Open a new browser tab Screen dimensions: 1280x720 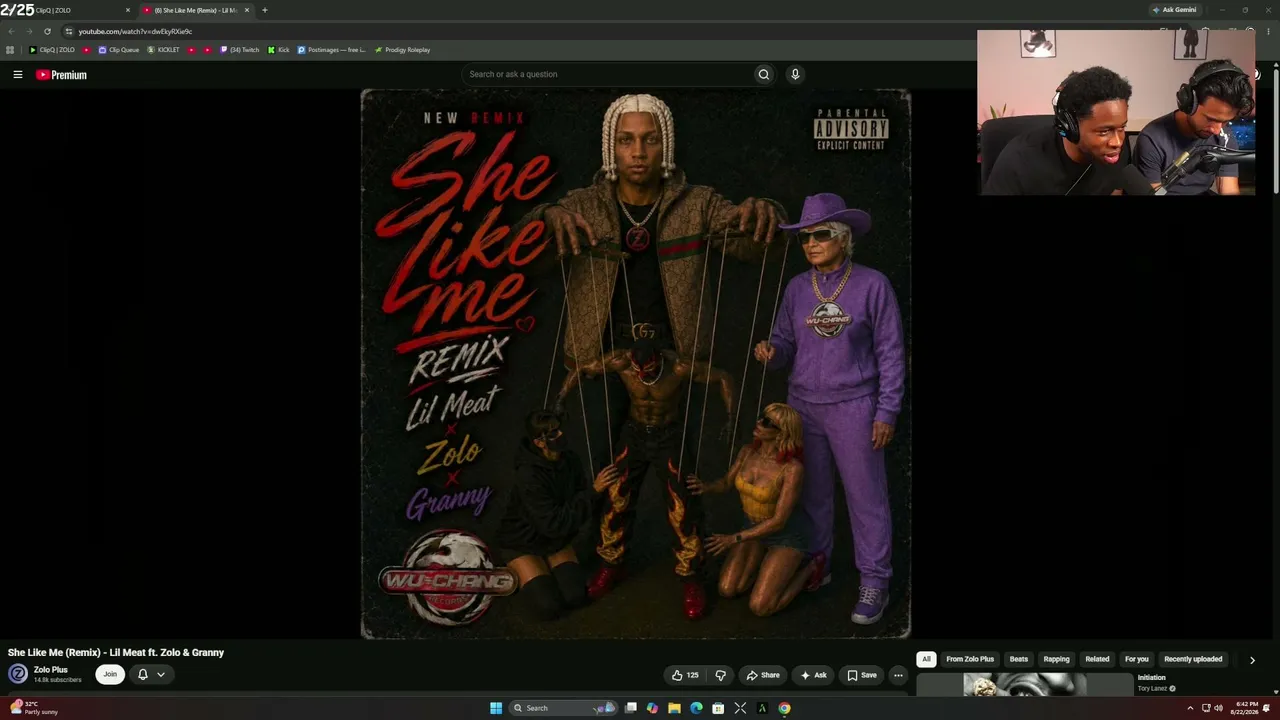[264, 10]
